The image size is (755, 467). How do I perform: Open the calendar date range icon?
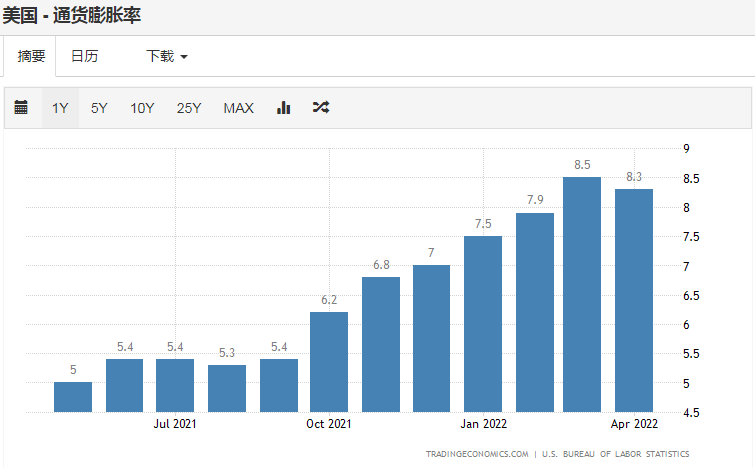pos(21,108)
